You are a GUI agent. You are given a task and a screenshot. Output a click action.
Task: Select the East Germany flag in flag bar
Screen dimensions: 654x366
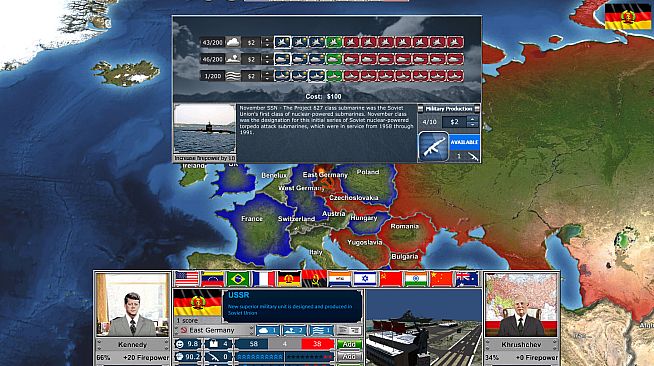tap(289, 279)
